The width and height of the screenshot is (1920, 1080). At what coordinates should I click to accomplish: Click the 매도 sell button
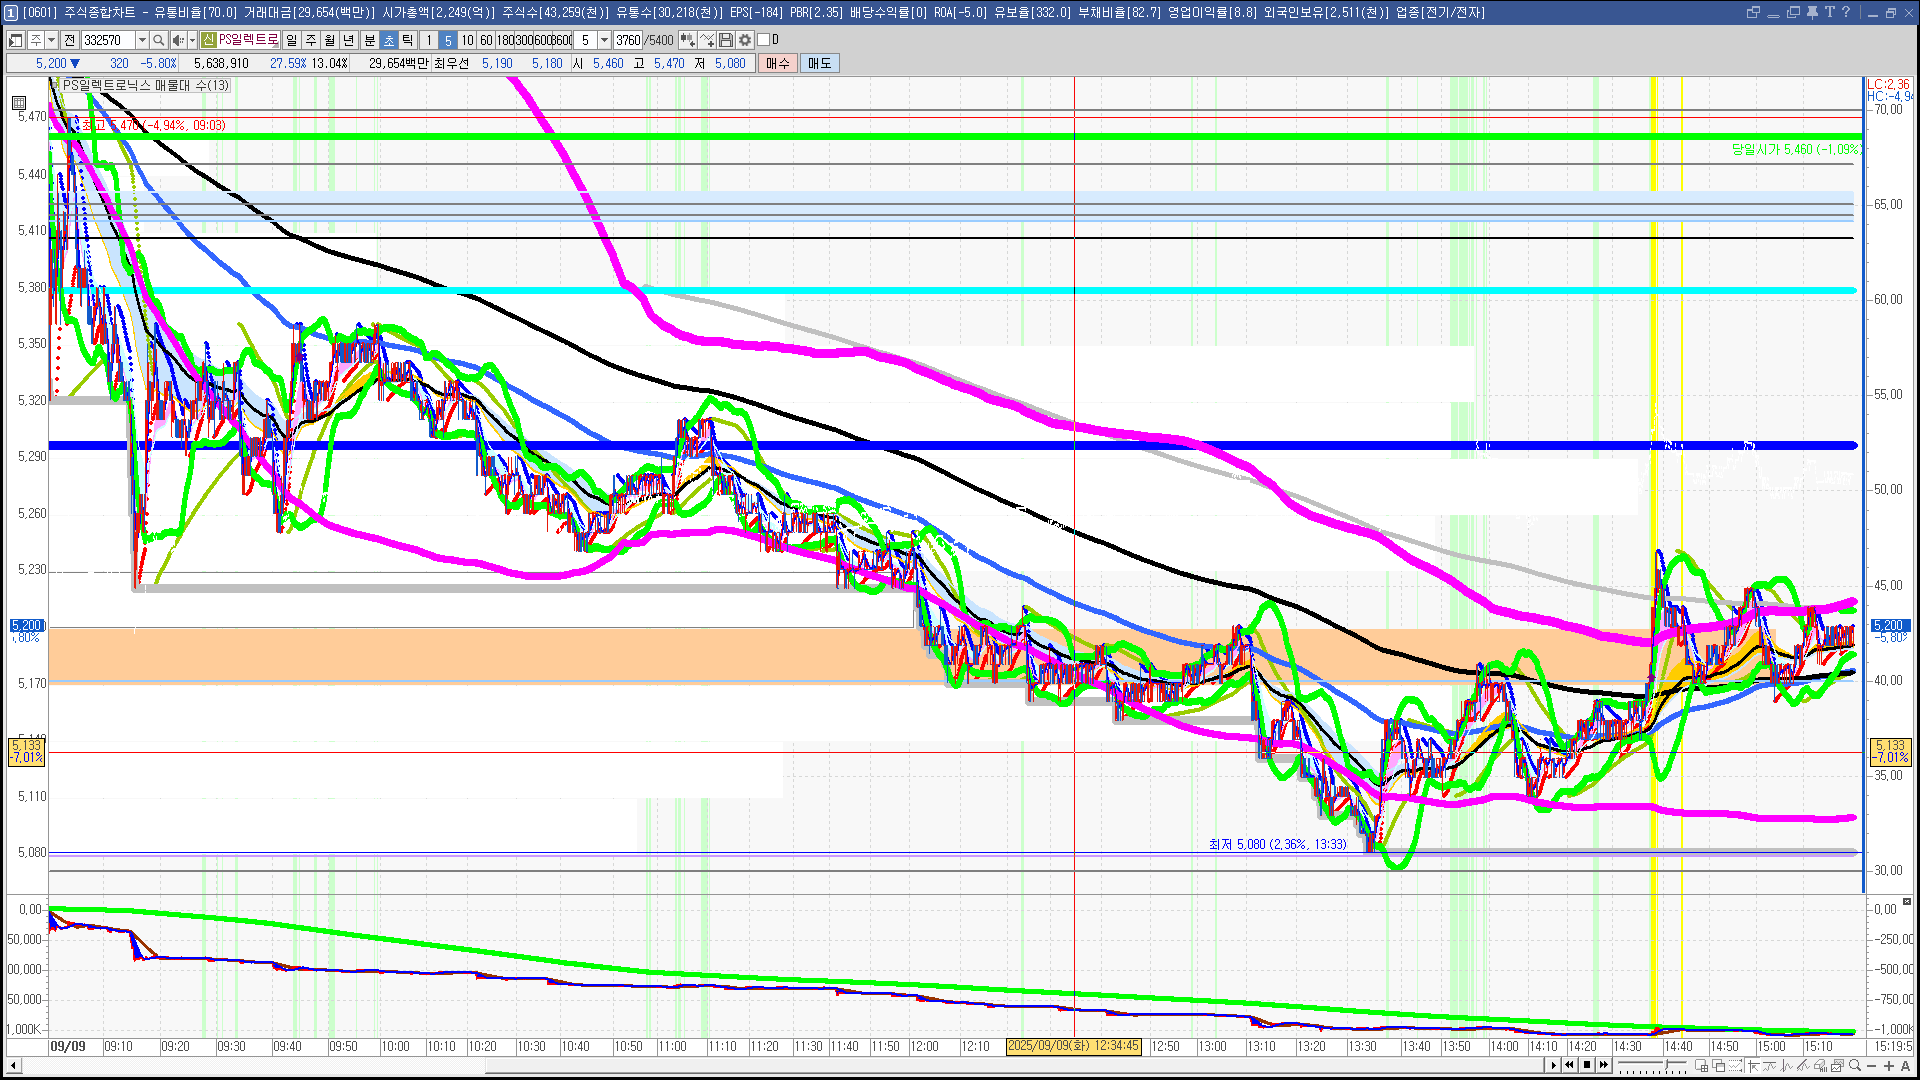tap(819, 63)
